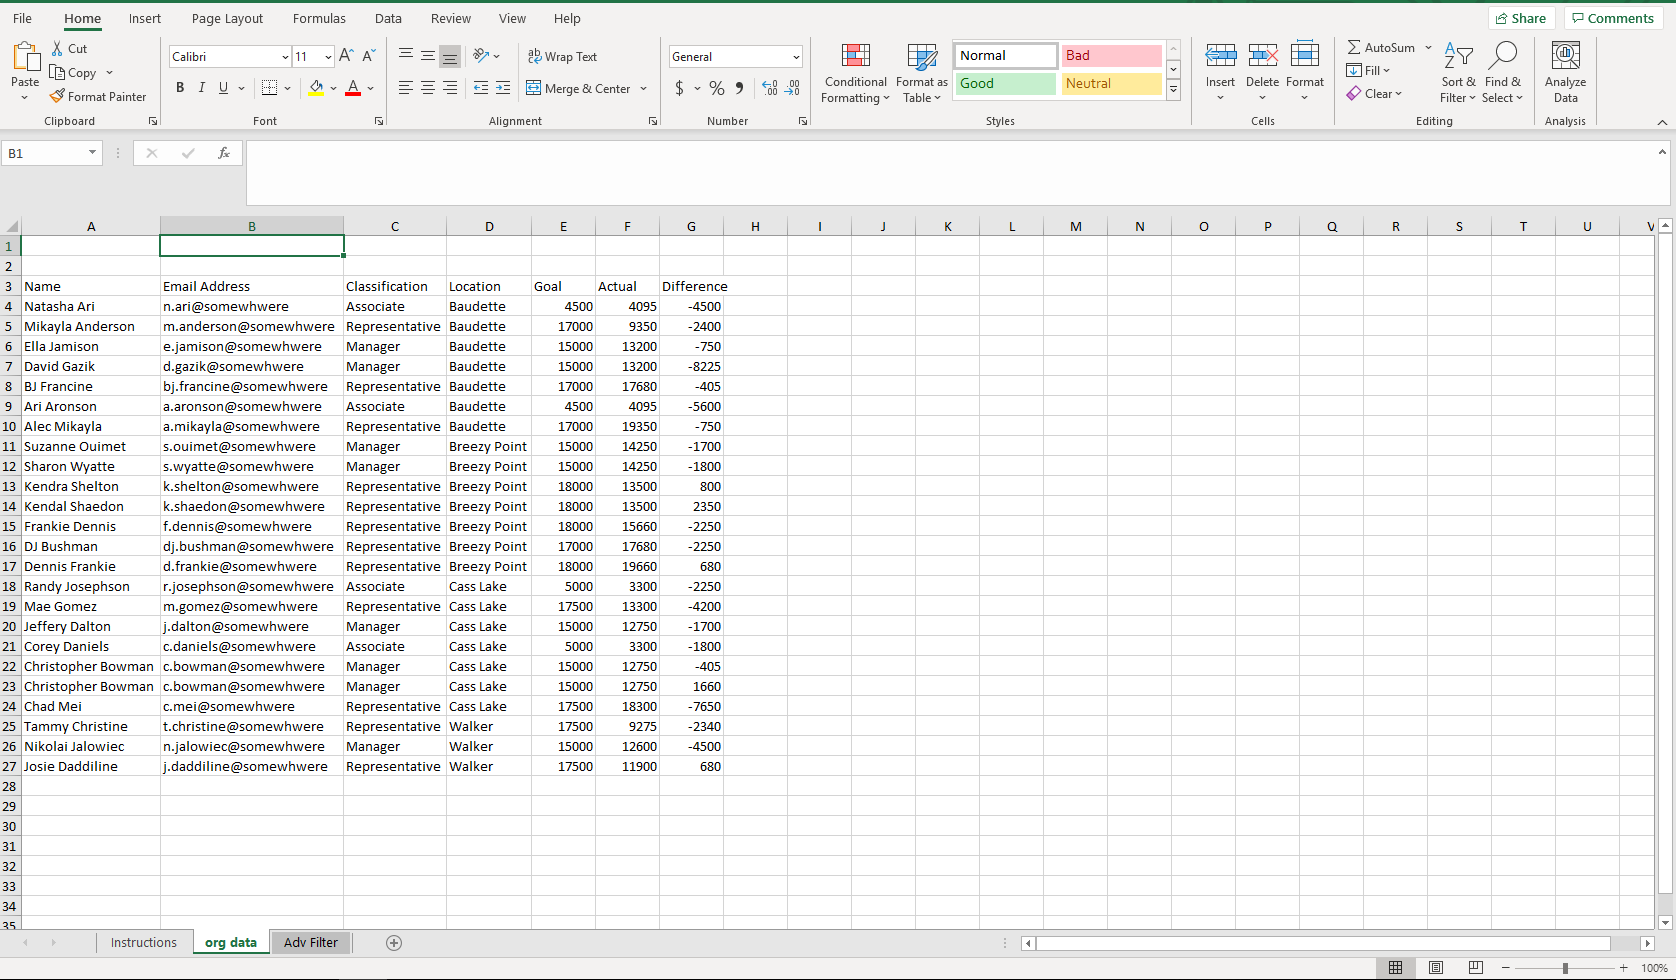Viewport: 1676px width, 980px height.
Task: Apply Wrap Text to the selection
Action: [x=563, y=56]
